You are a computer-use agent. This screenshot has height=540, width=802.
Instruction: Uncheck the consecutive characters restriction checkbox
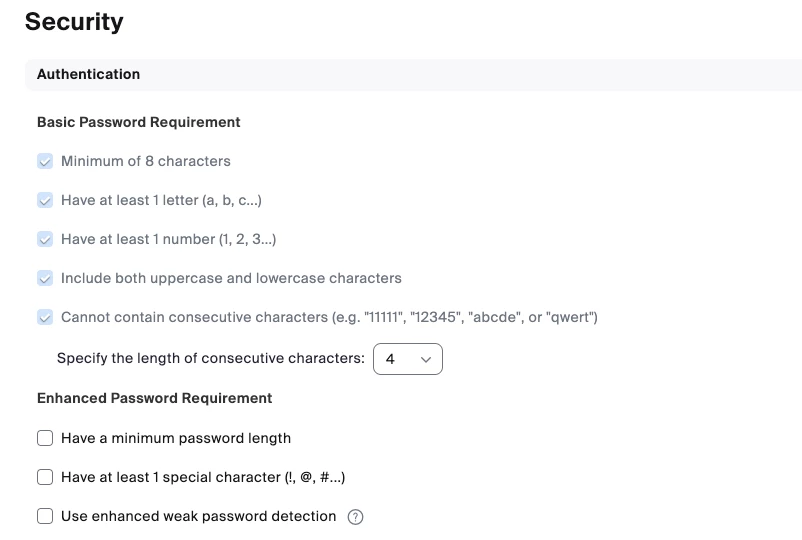tap(45, 317)
